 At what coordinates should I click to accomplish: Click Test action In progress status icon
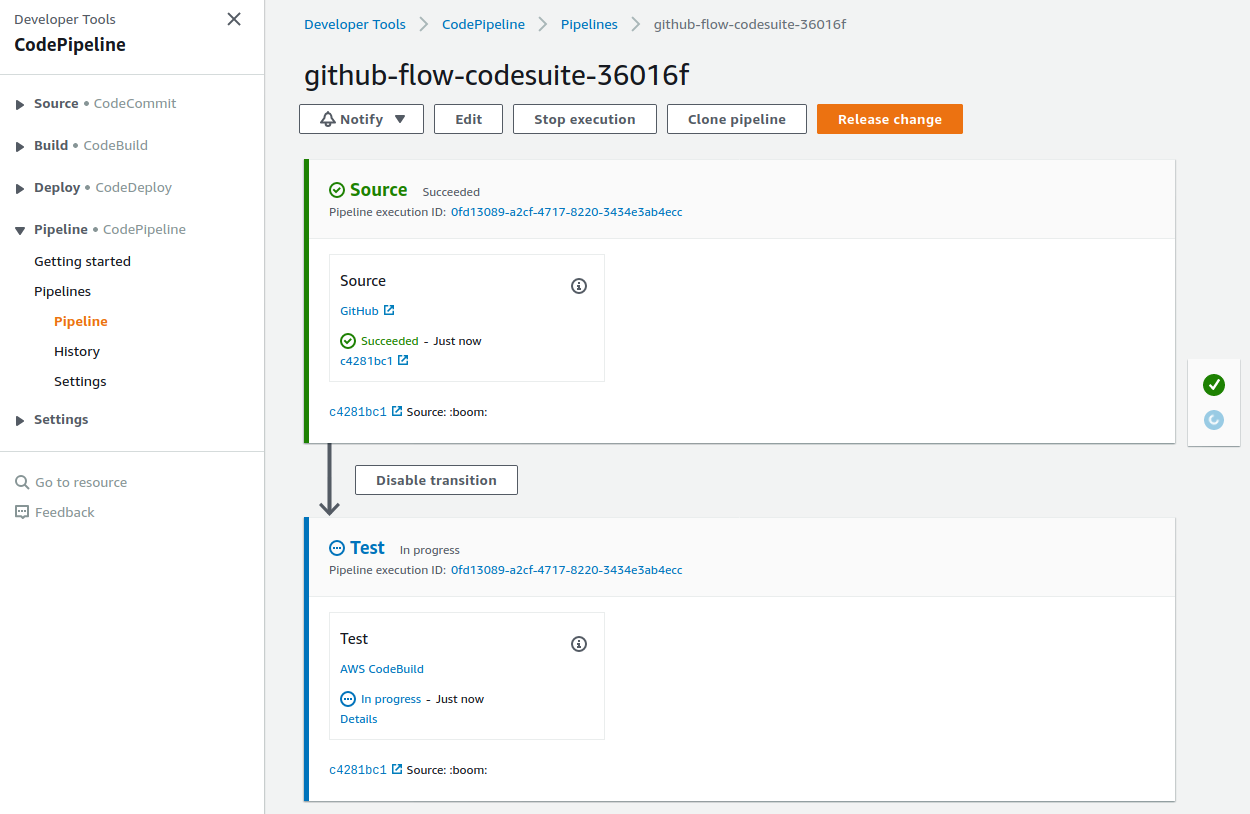tap(348, 699)
